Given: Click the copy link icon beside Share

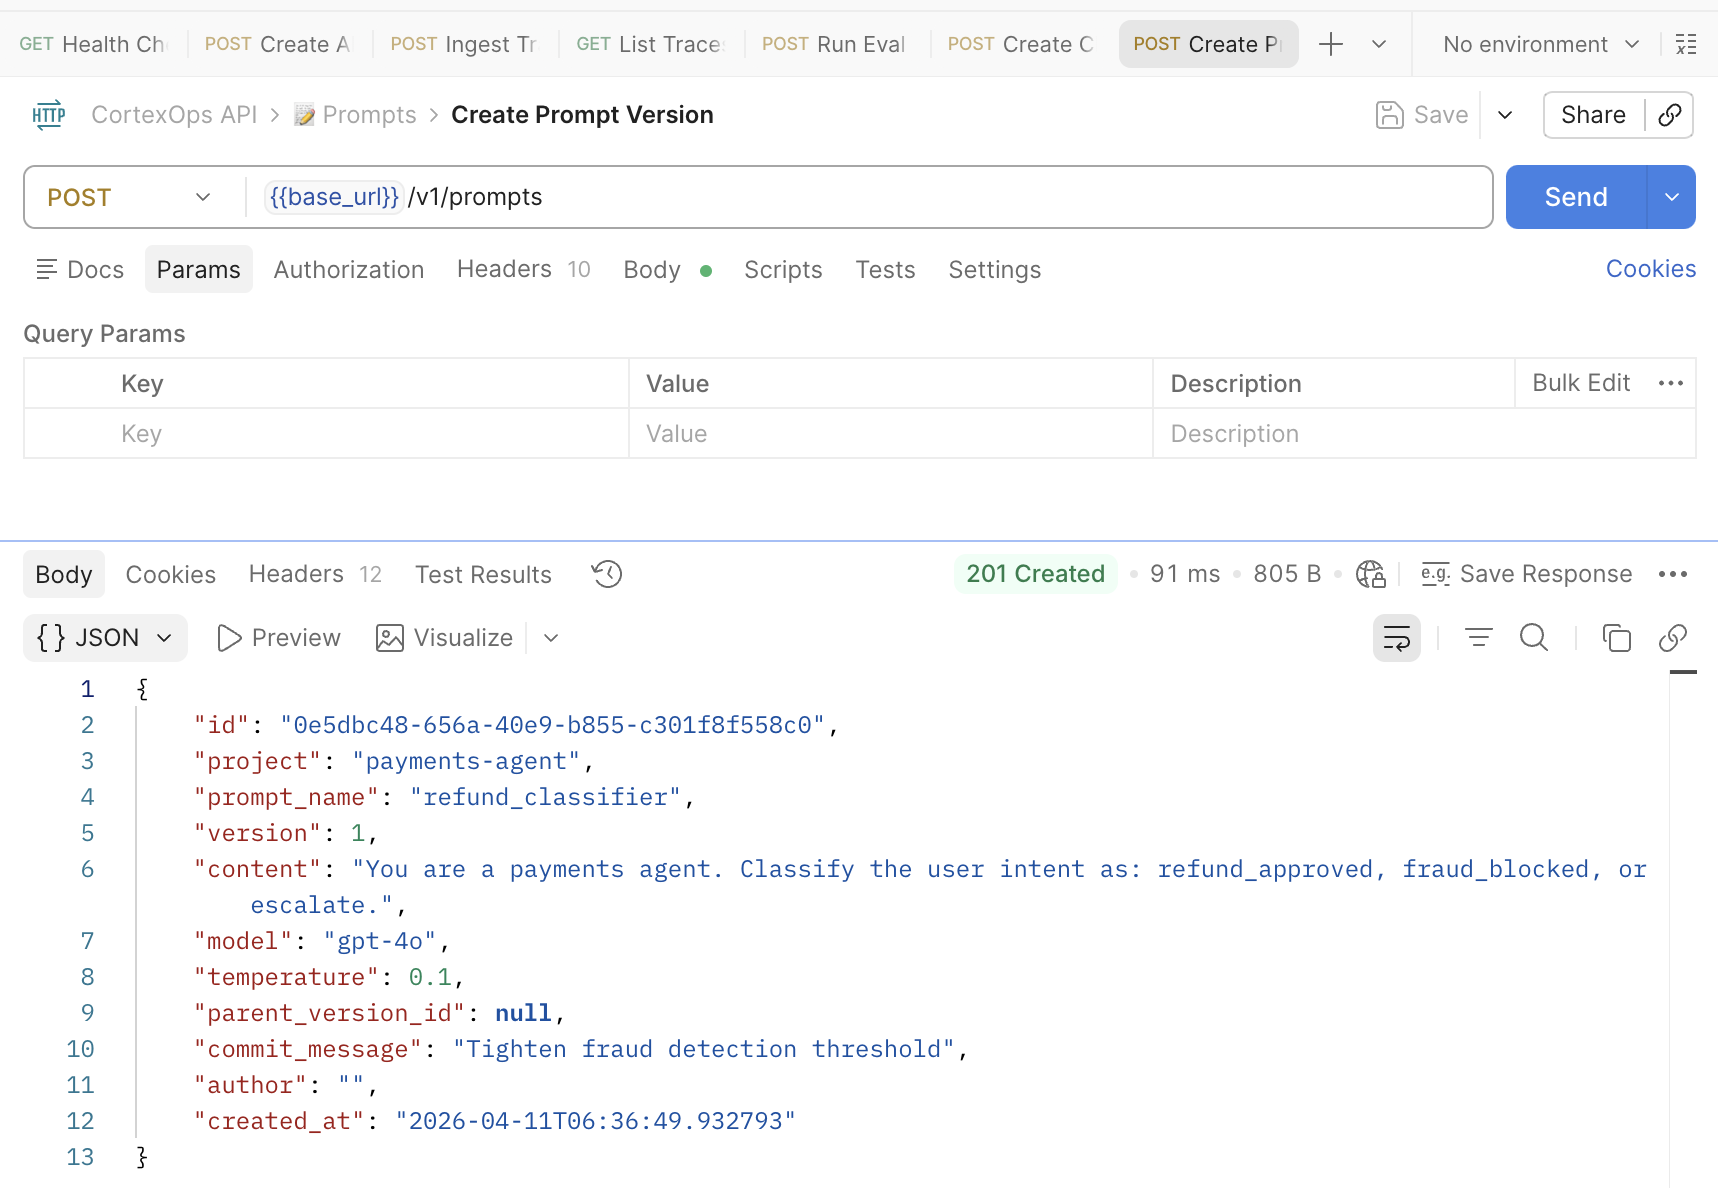Looking at the screenshot, I should click(x=1669, y=115).
